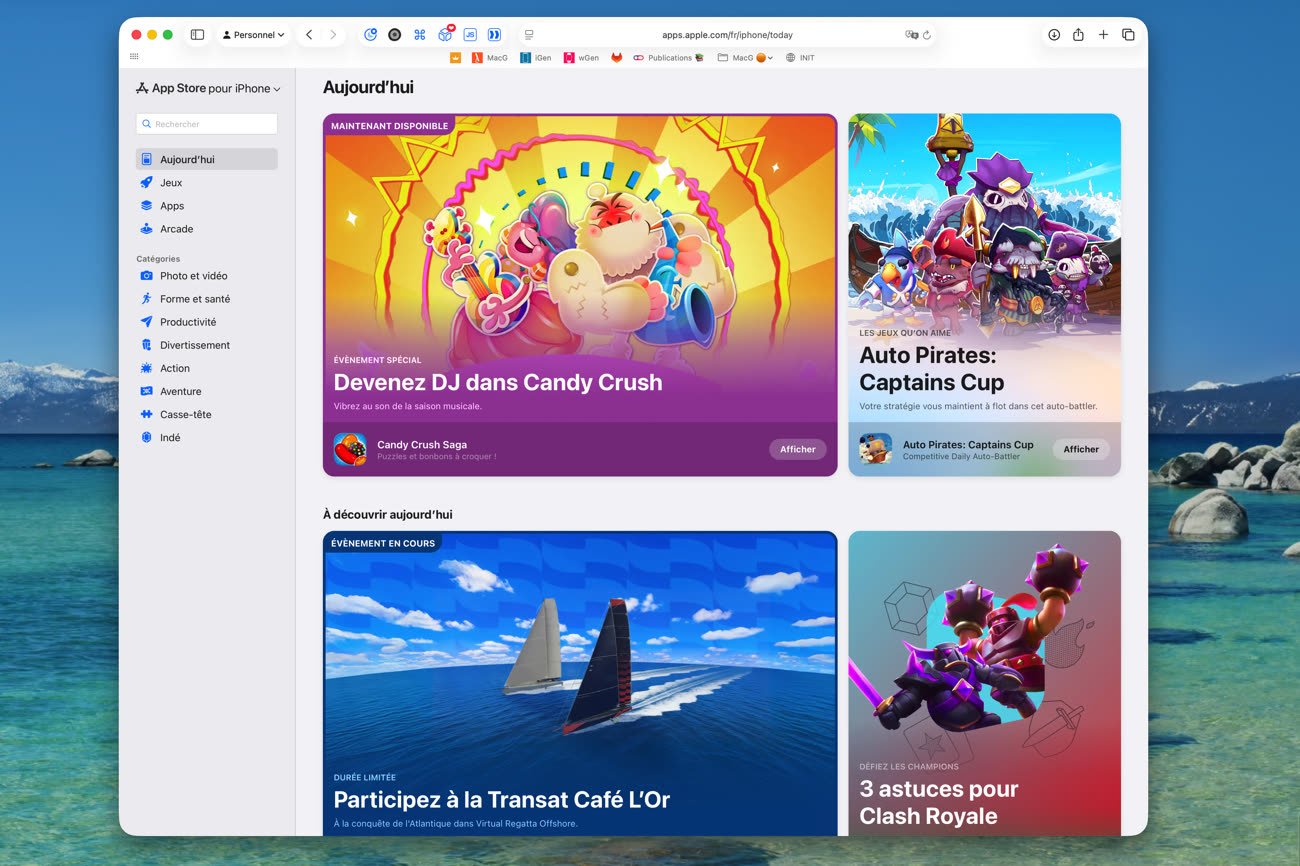Open Safari downloads icon in toolbar
This screenshot has height=866, width=1300.
(x=1054, y=35)
